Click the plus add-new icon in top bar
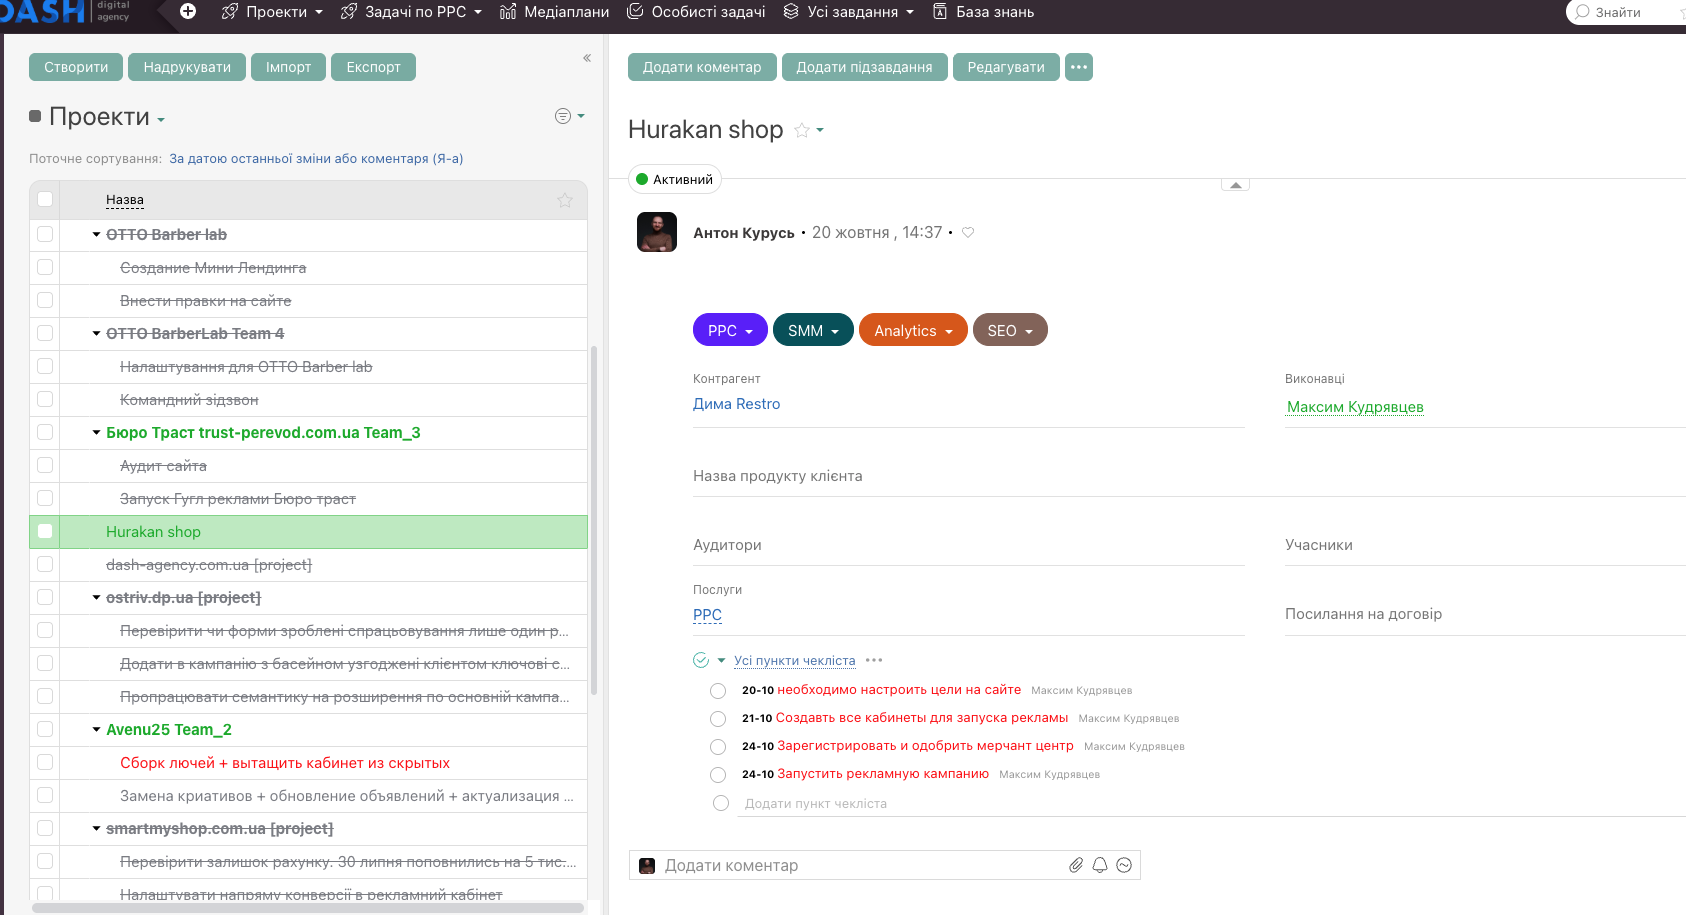Viewport: 1686px width, 915px height. [x=188, y=11]
